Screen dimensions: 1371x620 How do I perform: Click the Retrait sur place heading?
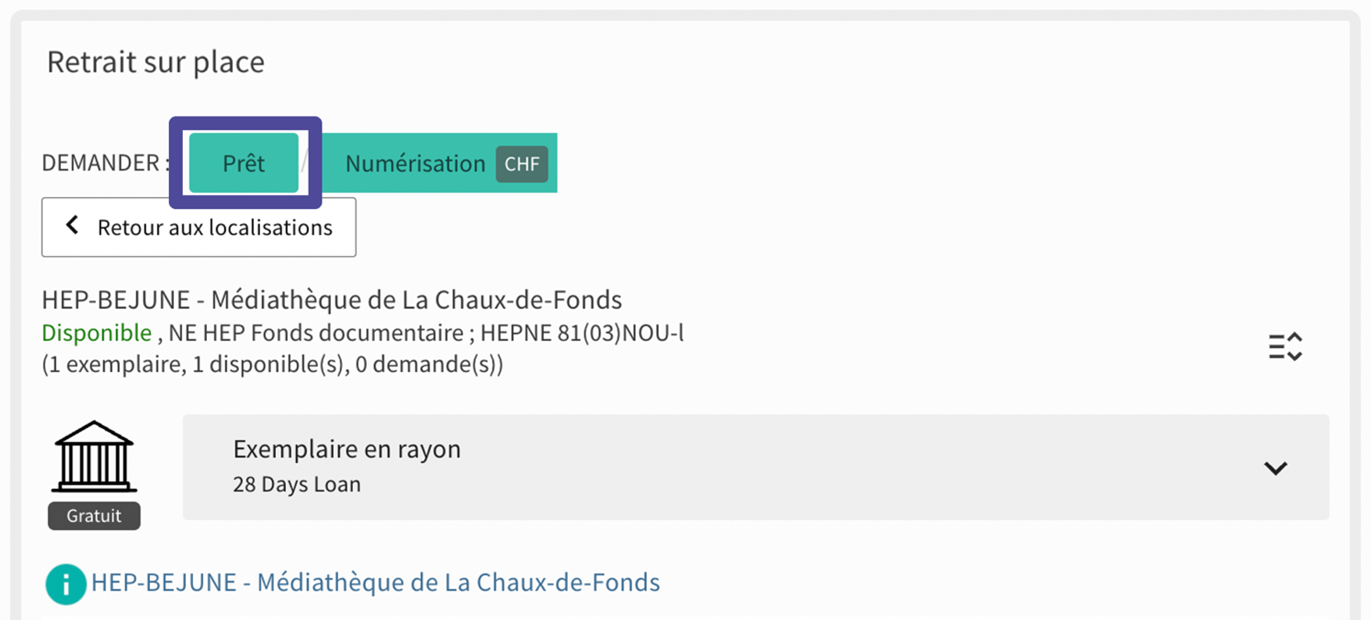156,62
